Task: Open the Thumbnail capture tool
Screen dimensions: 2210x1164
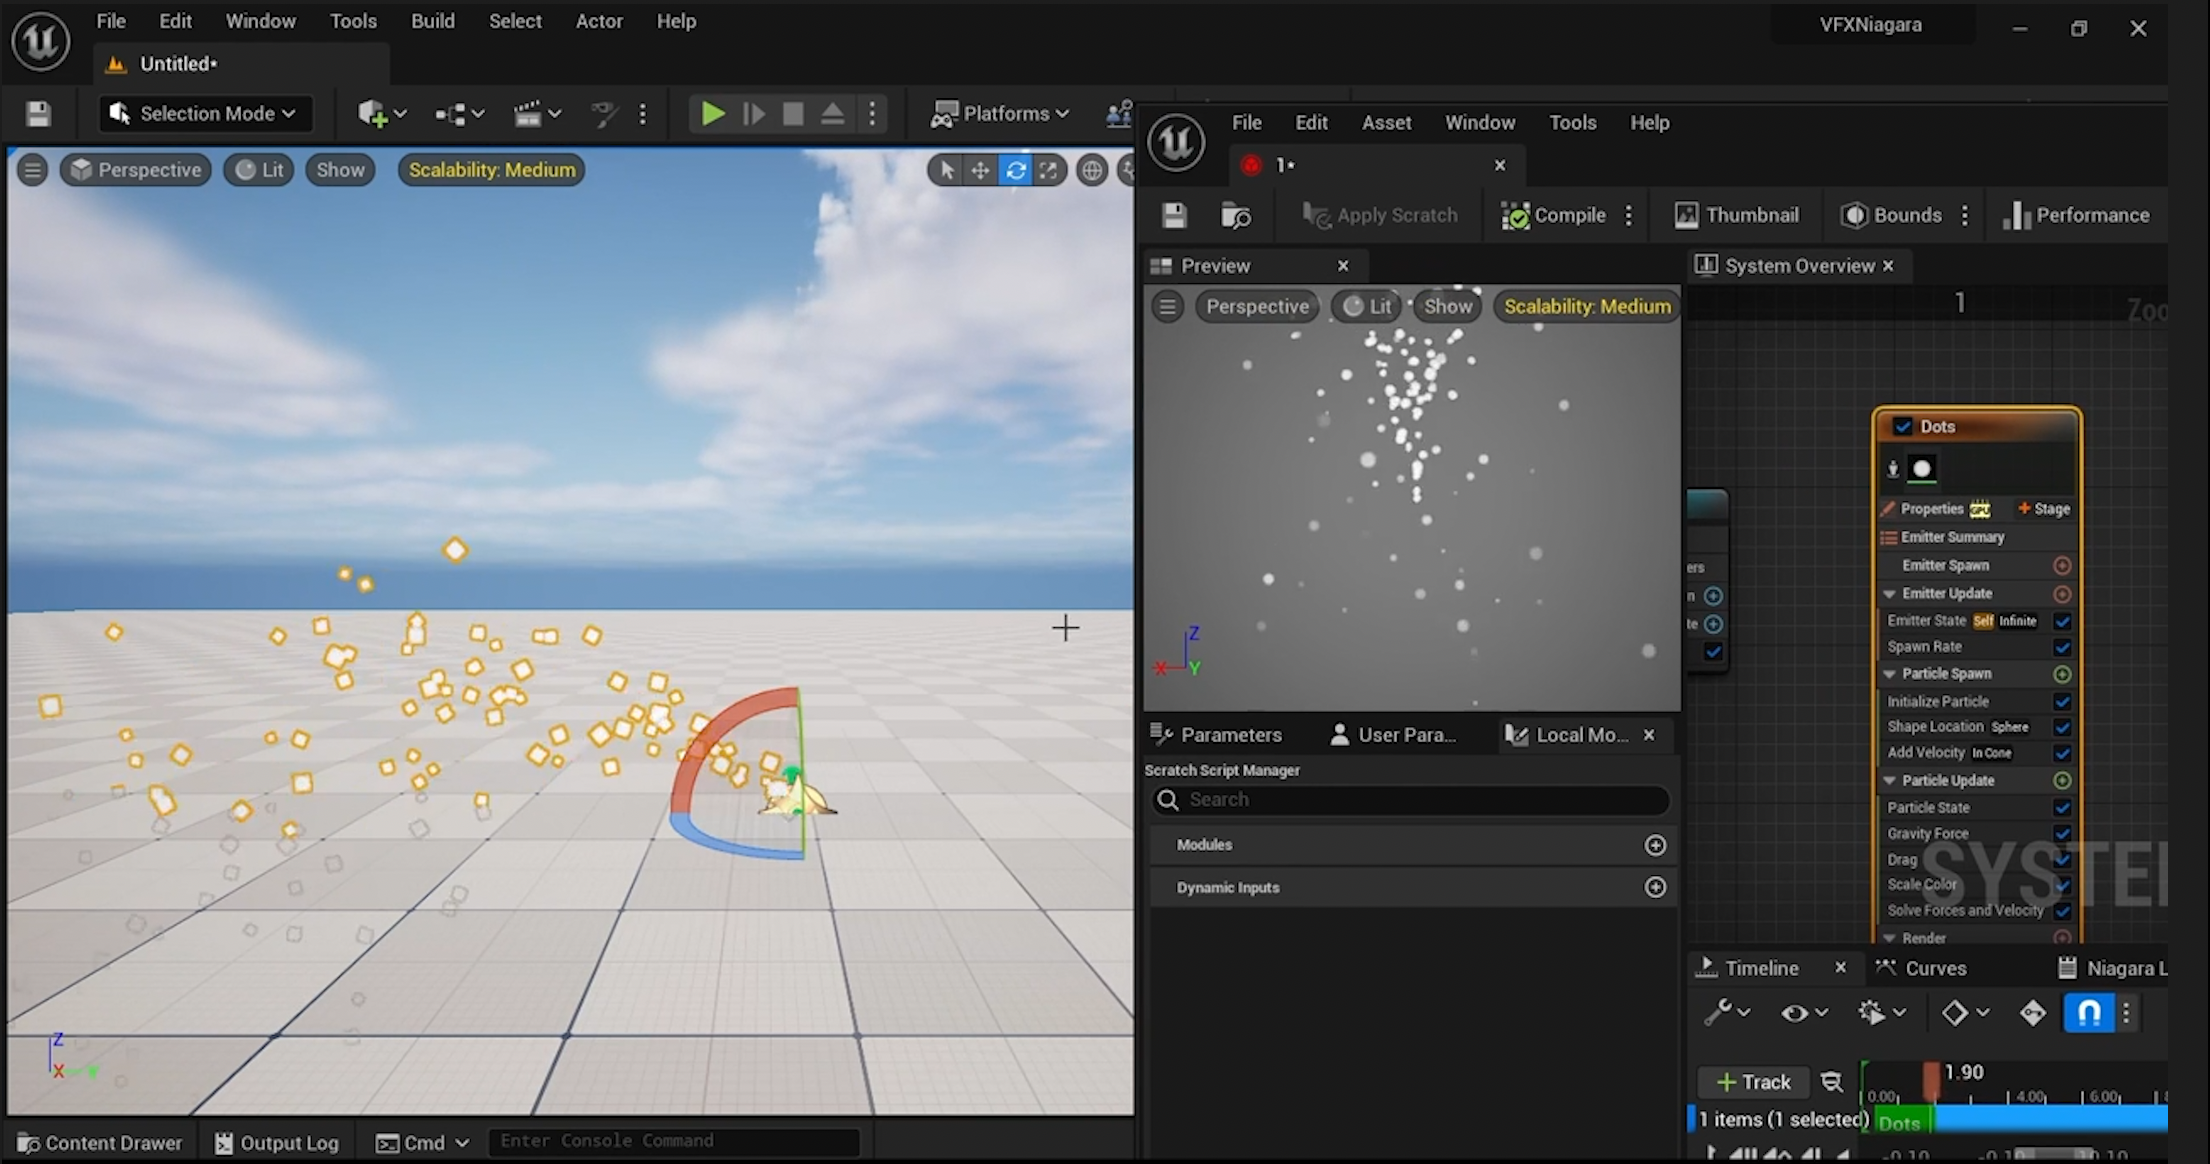Action: click(1737, 215)
